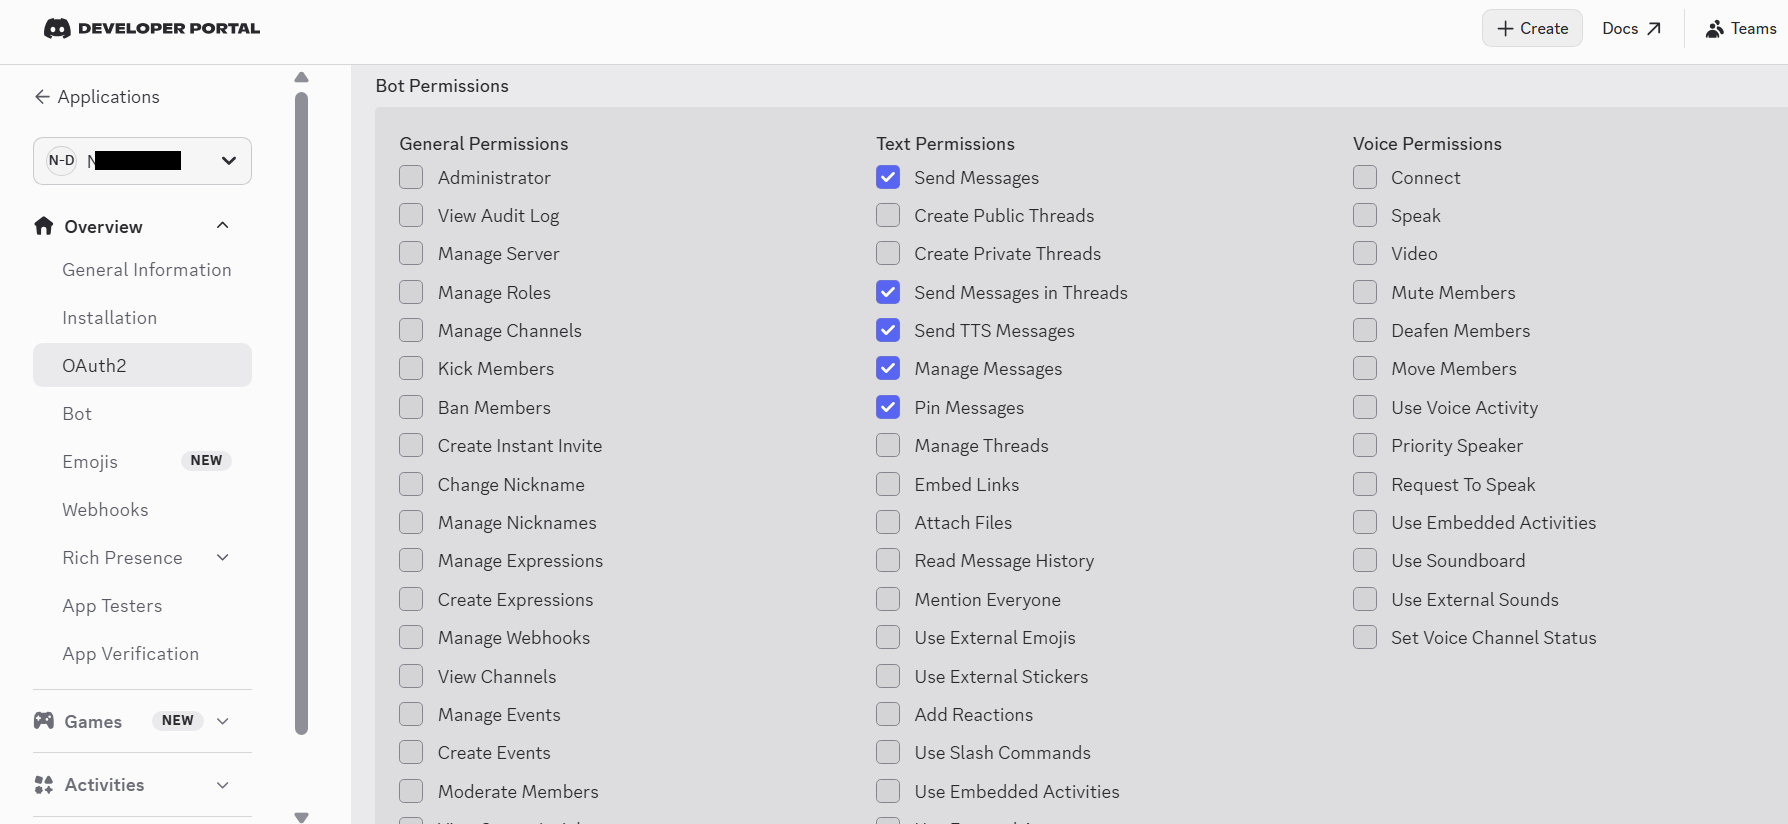Click the Activities icon in sidebar

click(44, 785)
